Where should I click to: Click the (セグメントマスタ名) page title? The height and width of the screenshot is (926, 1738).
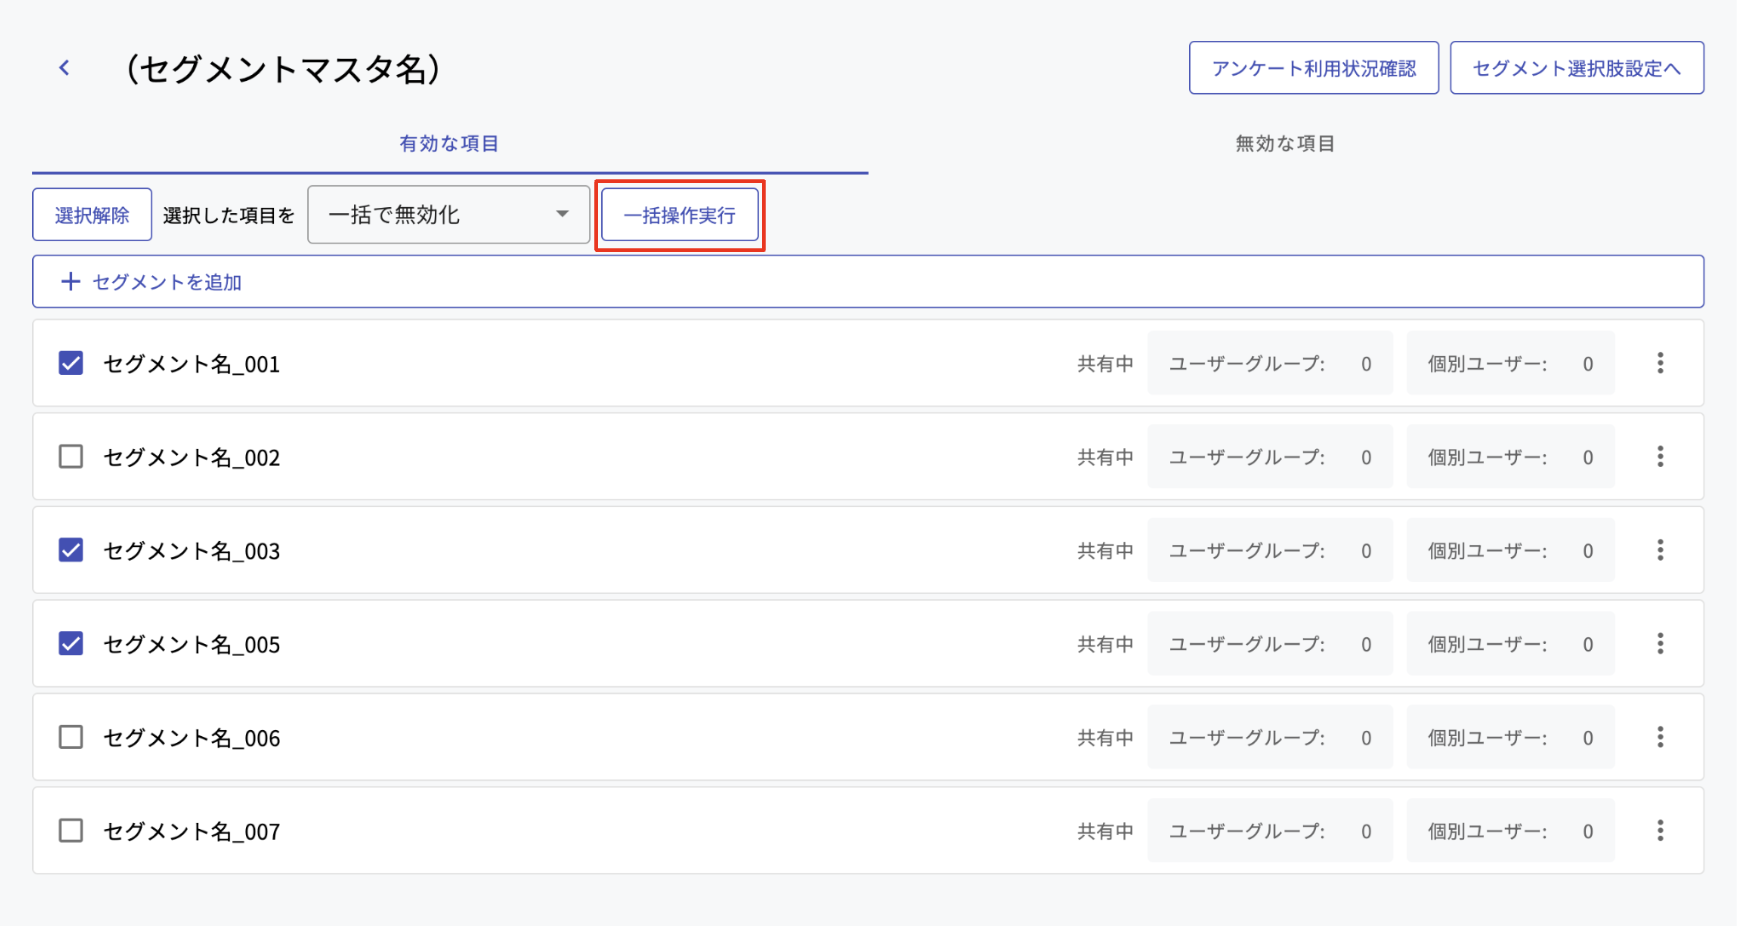coord(283,69)
